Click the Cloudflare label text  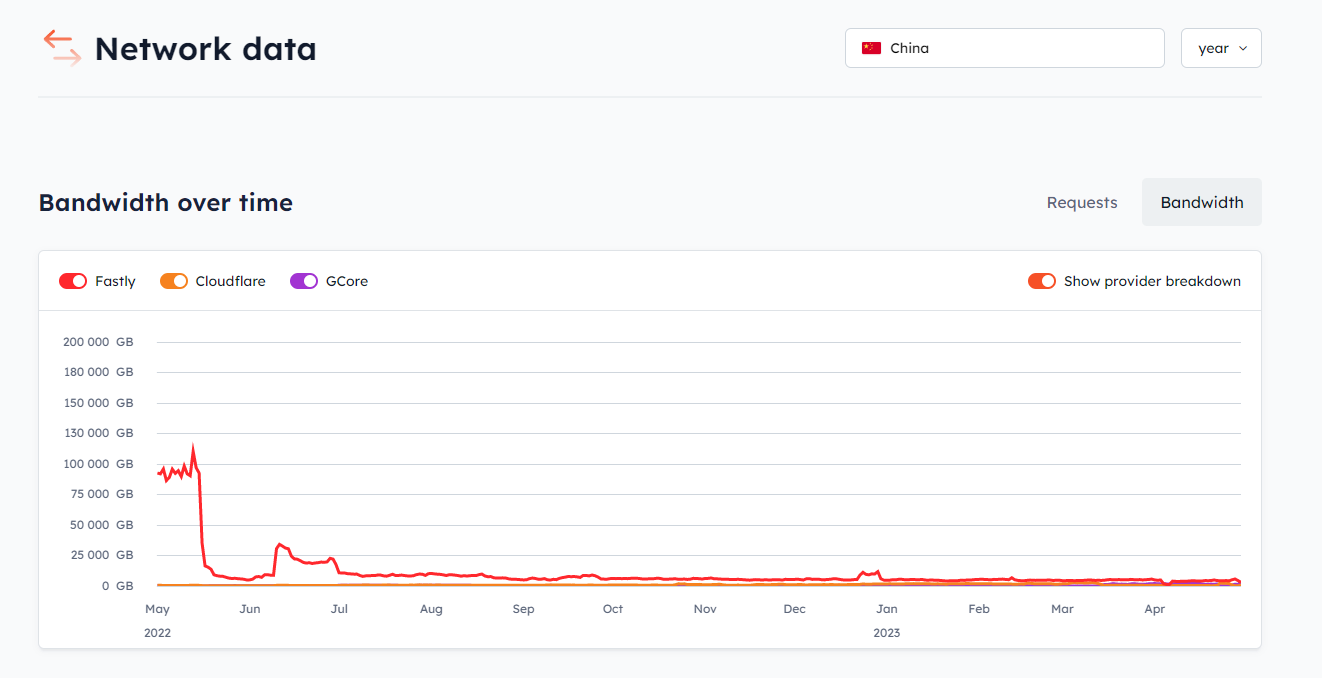point(229,281)
